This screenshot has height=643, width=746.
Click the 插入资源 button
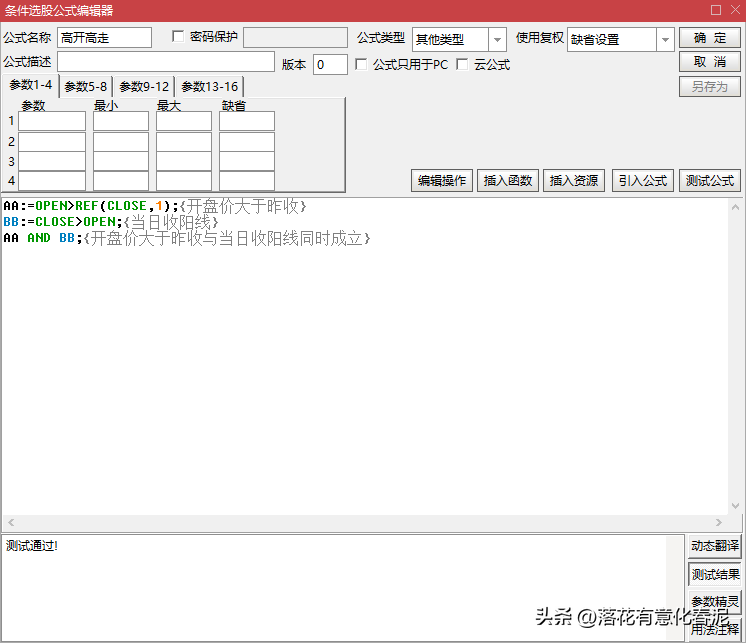(x=574, y=181)
